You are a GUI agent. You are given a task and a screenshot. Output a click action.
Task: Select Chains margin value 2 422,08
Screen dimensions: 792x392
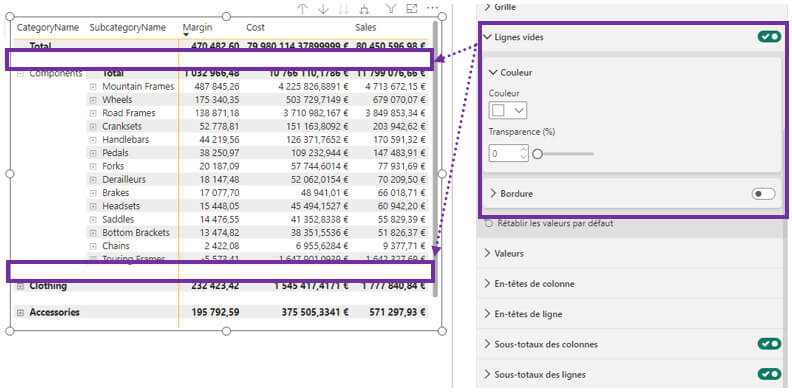pos(223,246)
